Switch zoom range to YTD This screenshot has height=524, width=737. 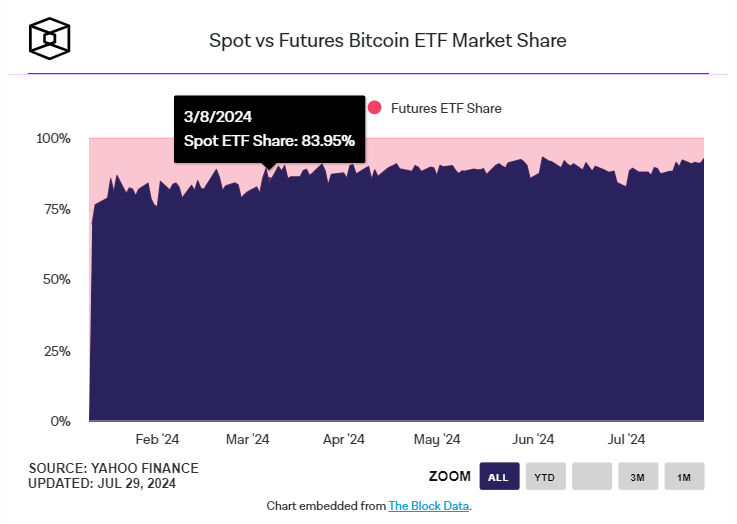tap(544, 477)
